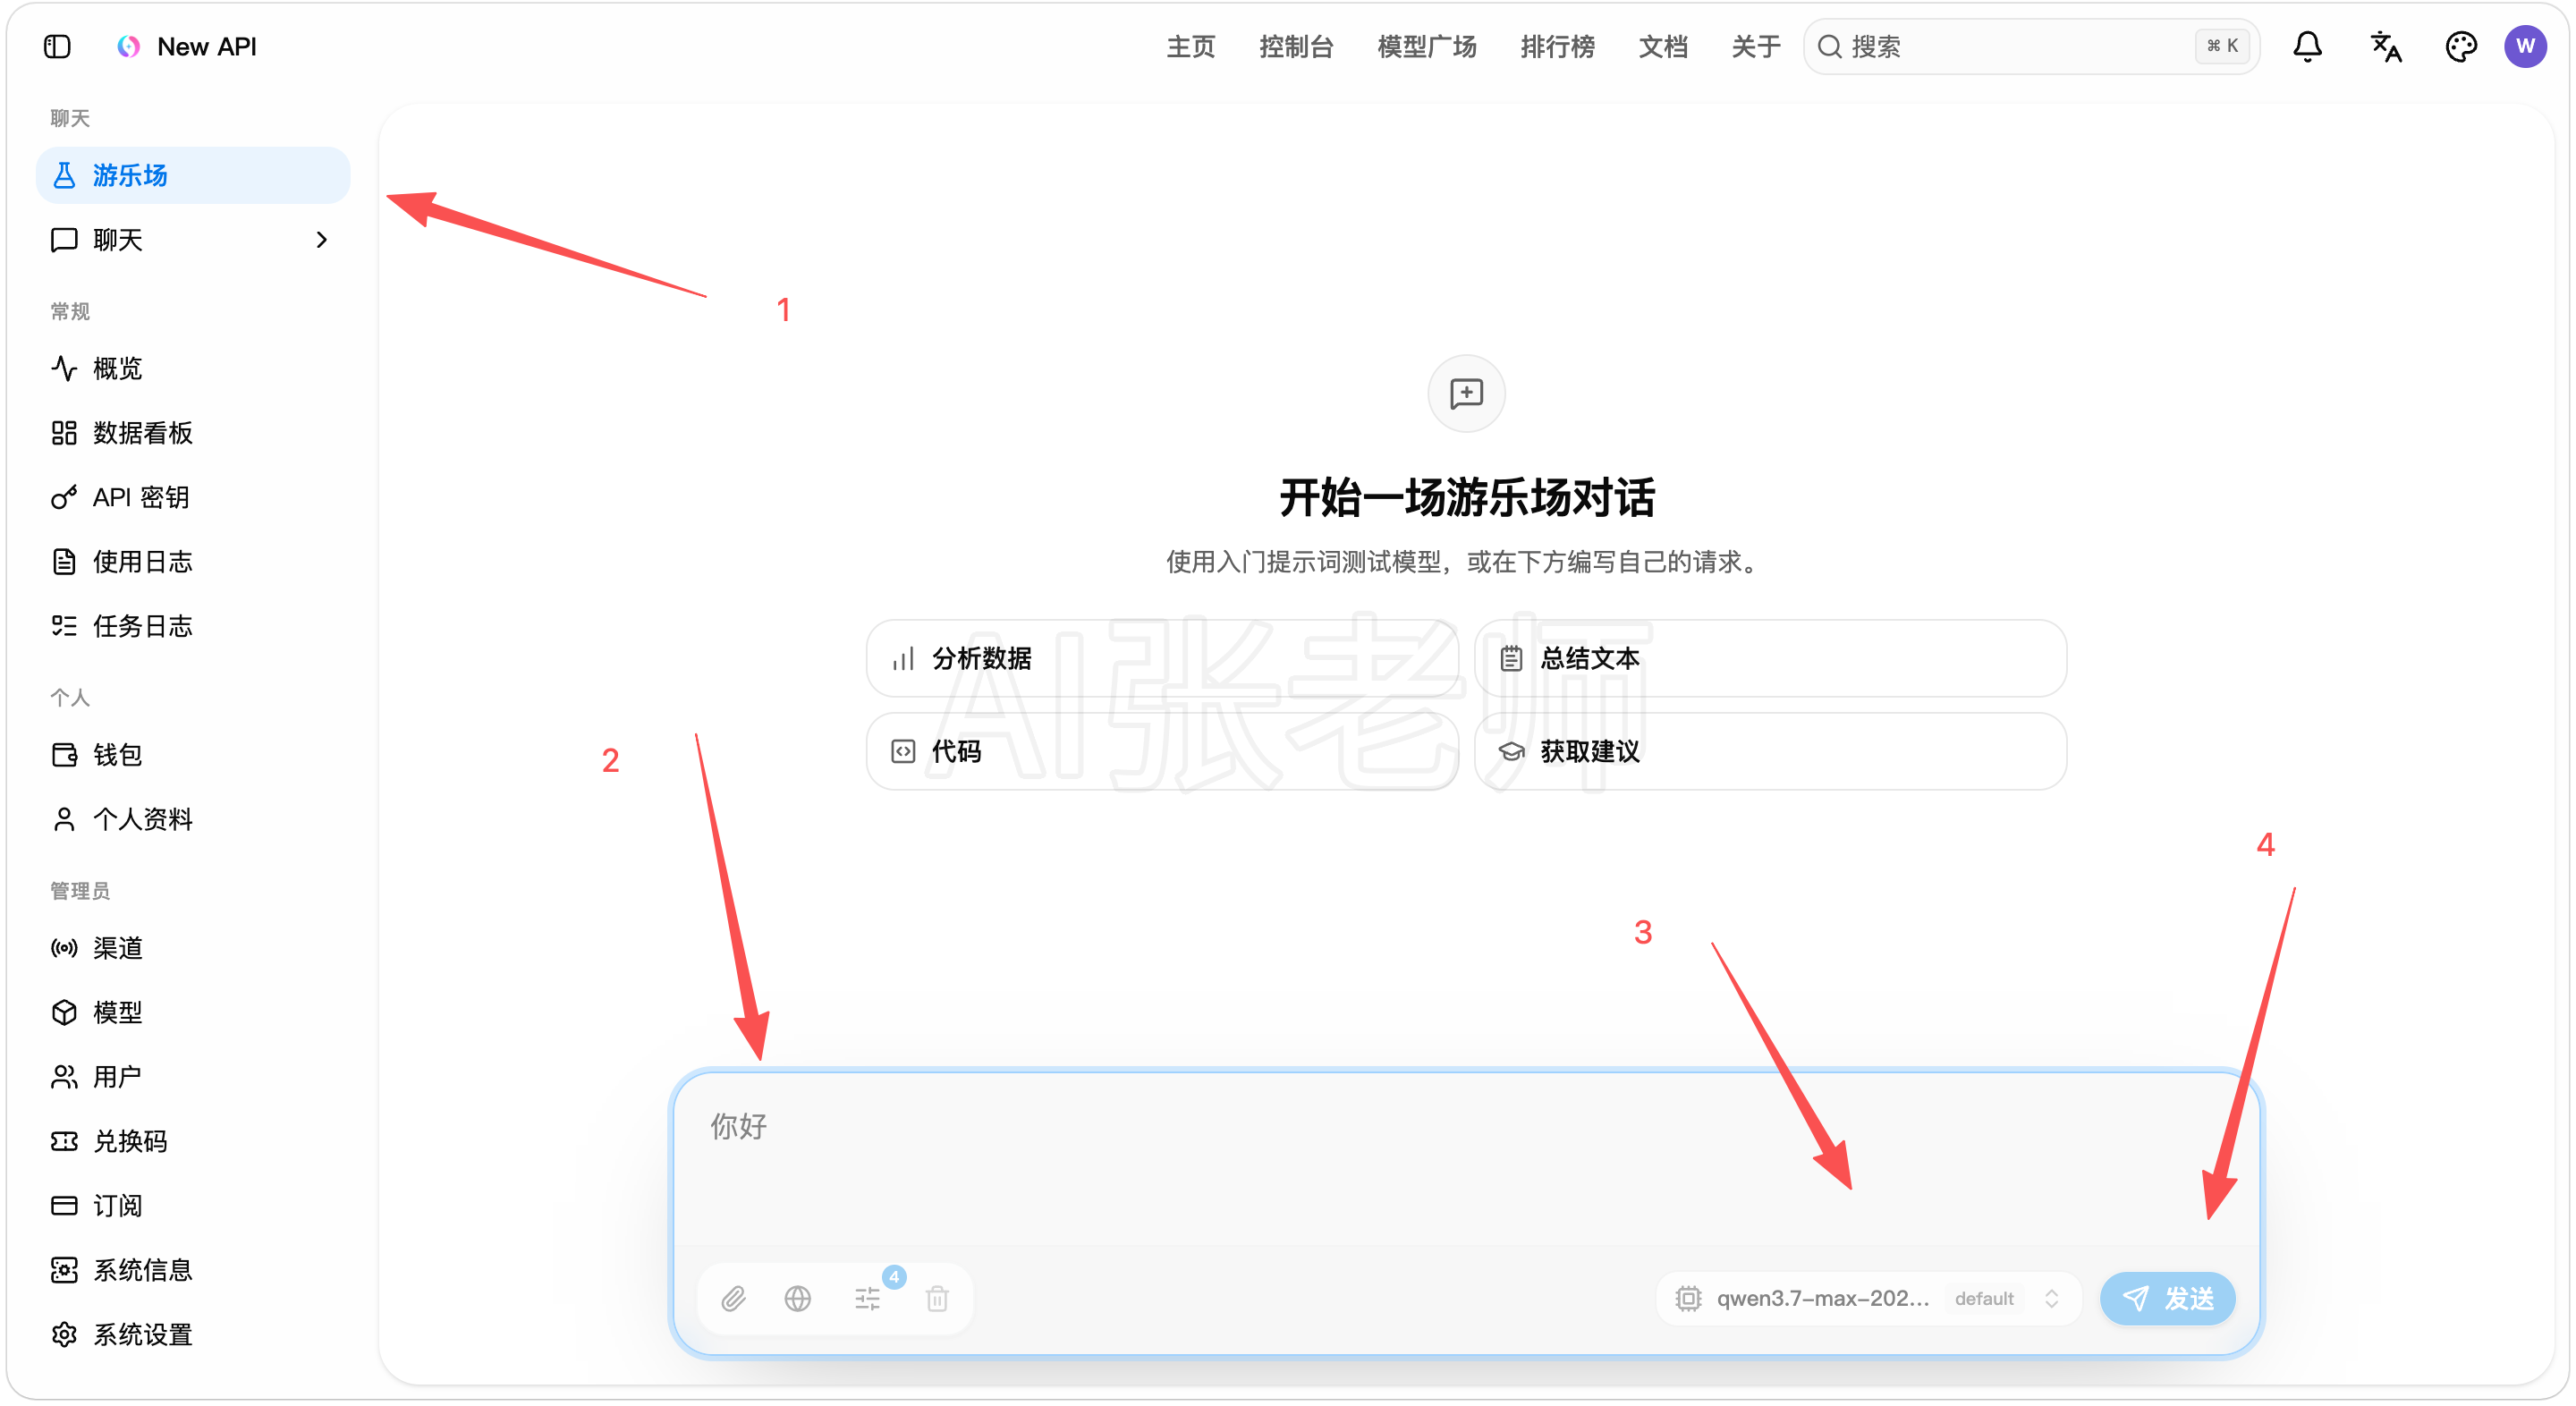
Task: Open 钱包 wallet page
Action: [193, 755]
